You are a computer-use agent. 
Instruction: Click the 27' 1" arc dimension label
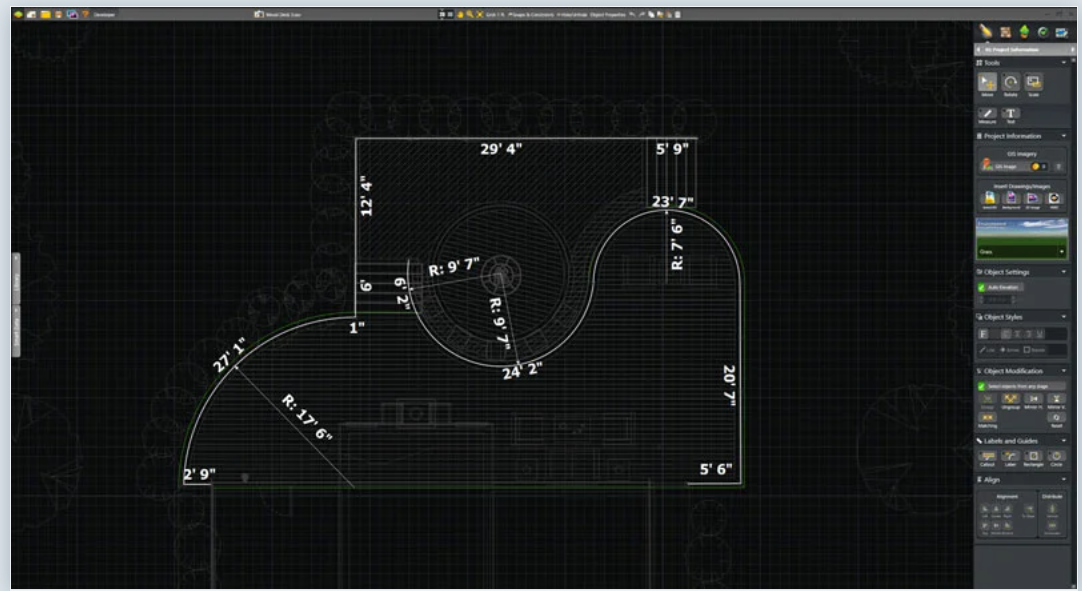229,355
